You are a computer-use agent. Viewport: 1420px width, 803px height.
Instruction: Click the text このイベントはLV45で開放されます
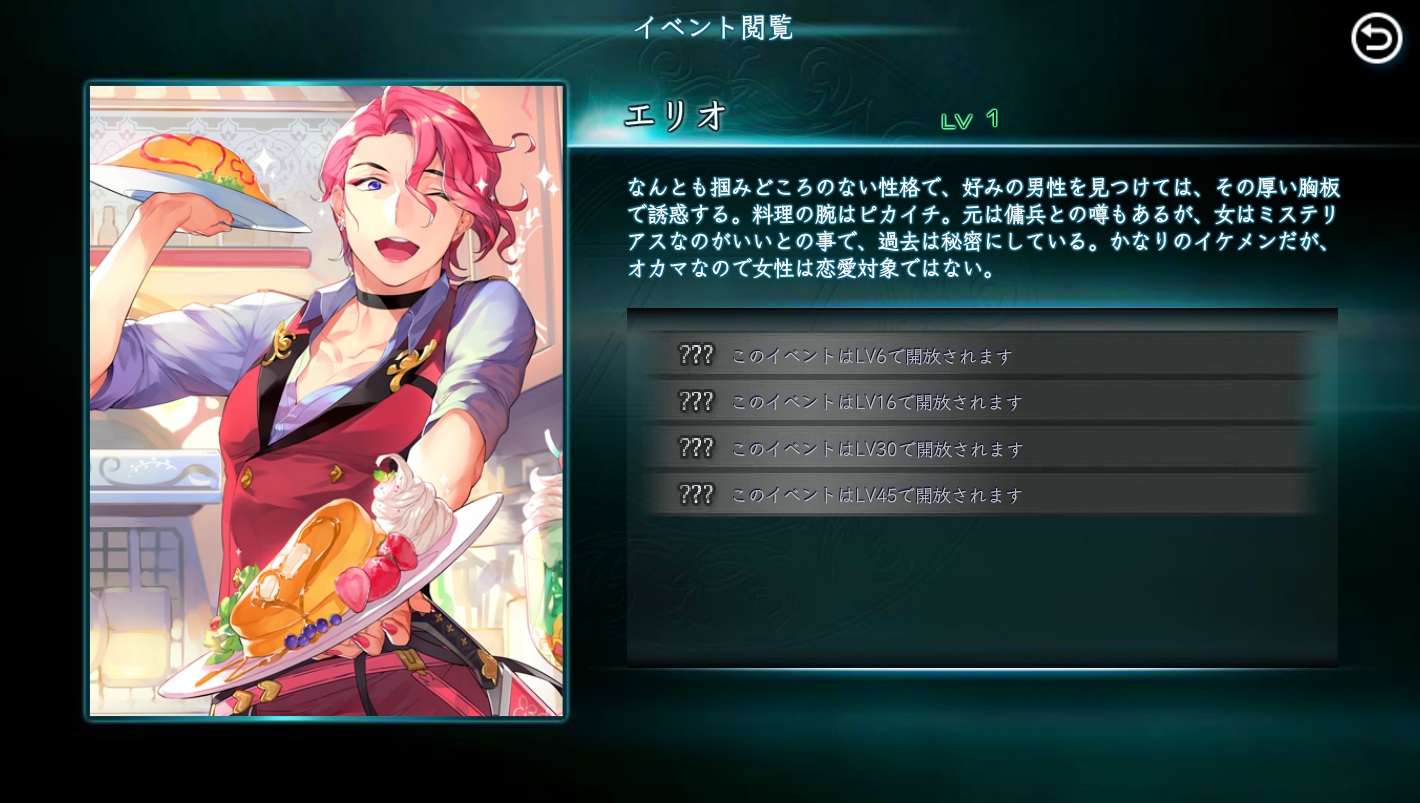[877, 495]
